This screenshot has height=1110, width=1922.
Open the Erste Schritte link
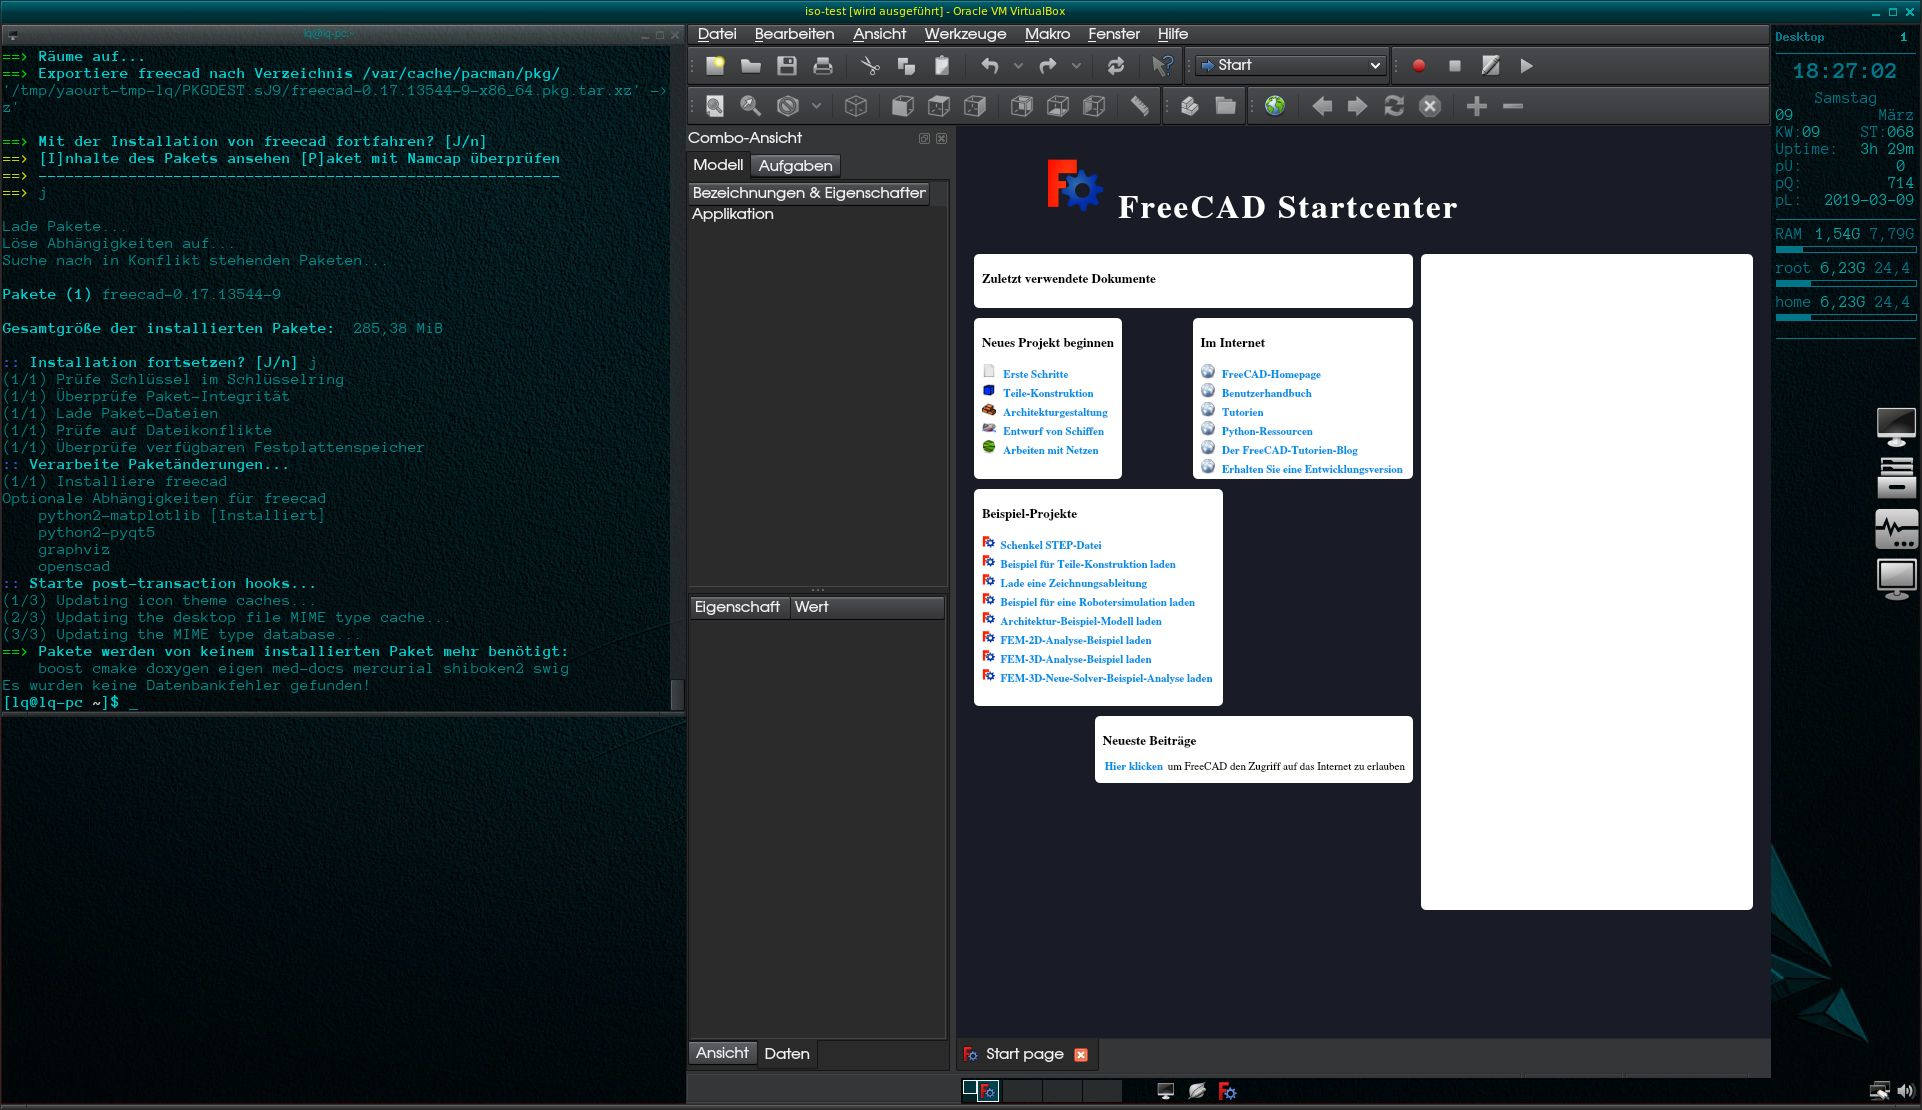(x=1035, y=374)
